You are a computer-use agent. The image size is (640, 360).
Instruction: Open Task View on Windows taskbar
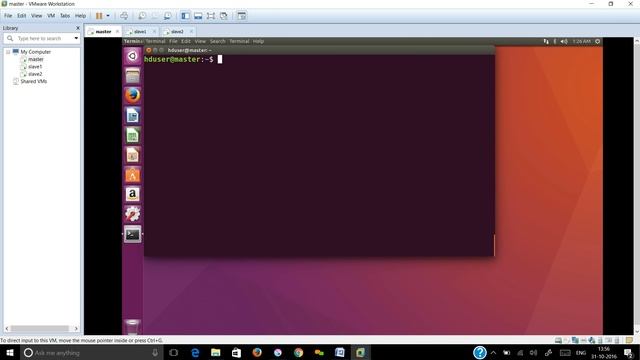[x=173, y=352]
